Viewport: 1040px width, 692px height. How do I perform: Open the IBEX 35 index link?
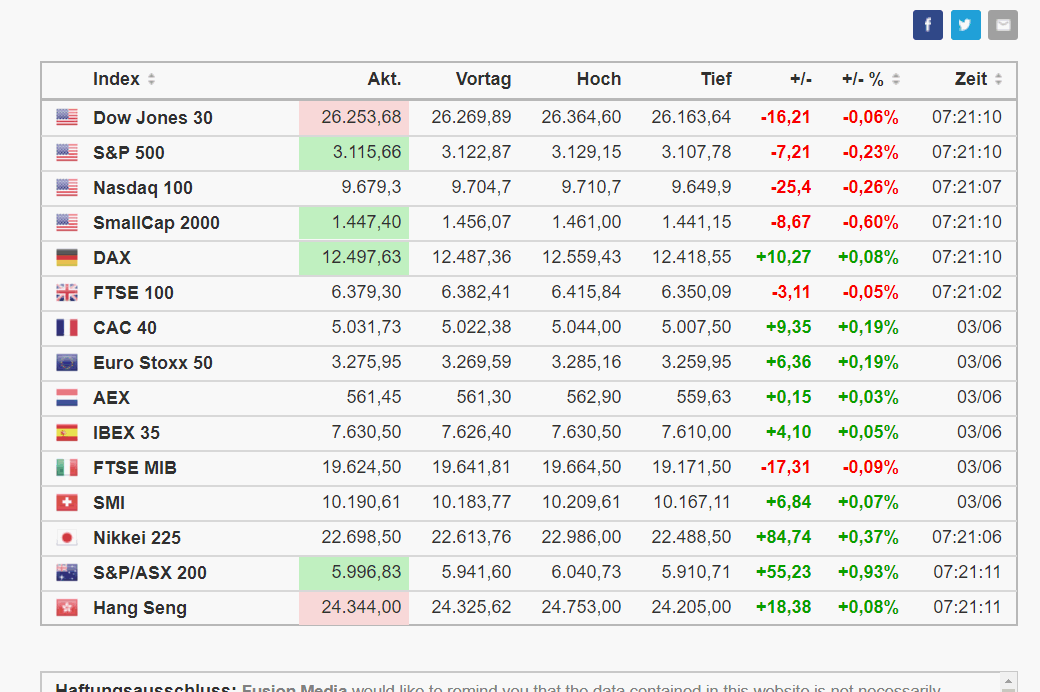click(x=126, y=433)
